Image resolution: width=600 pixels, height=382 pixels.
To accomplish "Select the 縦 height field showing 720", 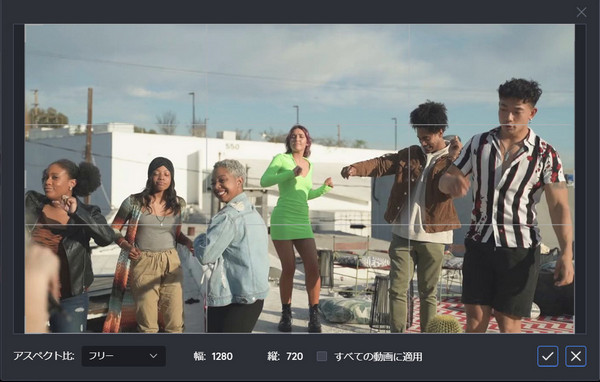I will 294,356.
